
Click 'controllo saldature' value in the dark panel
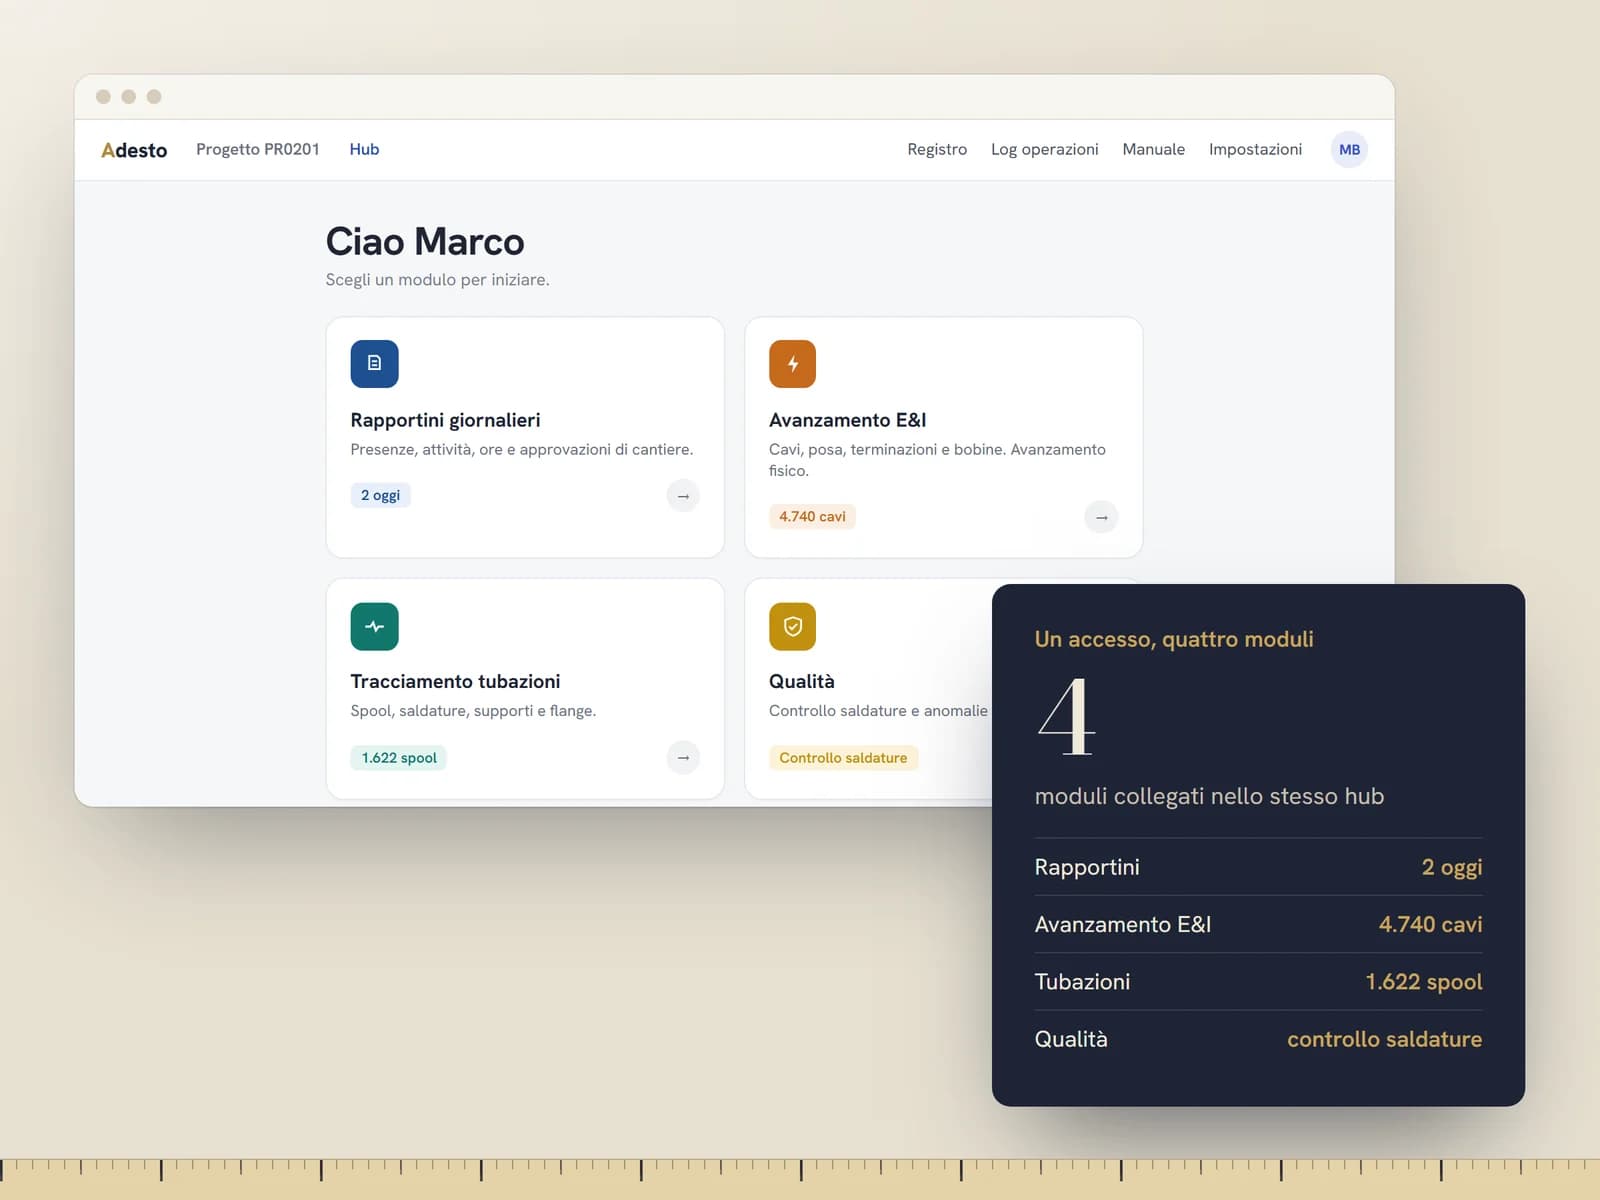pyautogui.click(x=1384, y=1039)
